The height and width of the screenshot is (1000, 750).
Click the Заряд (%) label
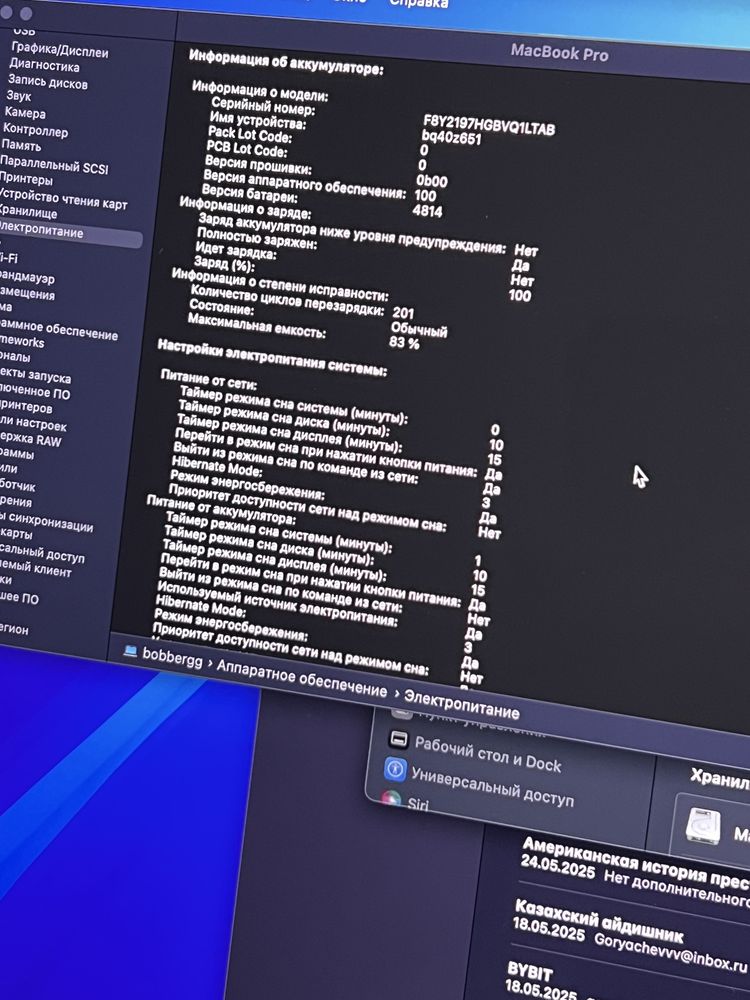(224, 263)
